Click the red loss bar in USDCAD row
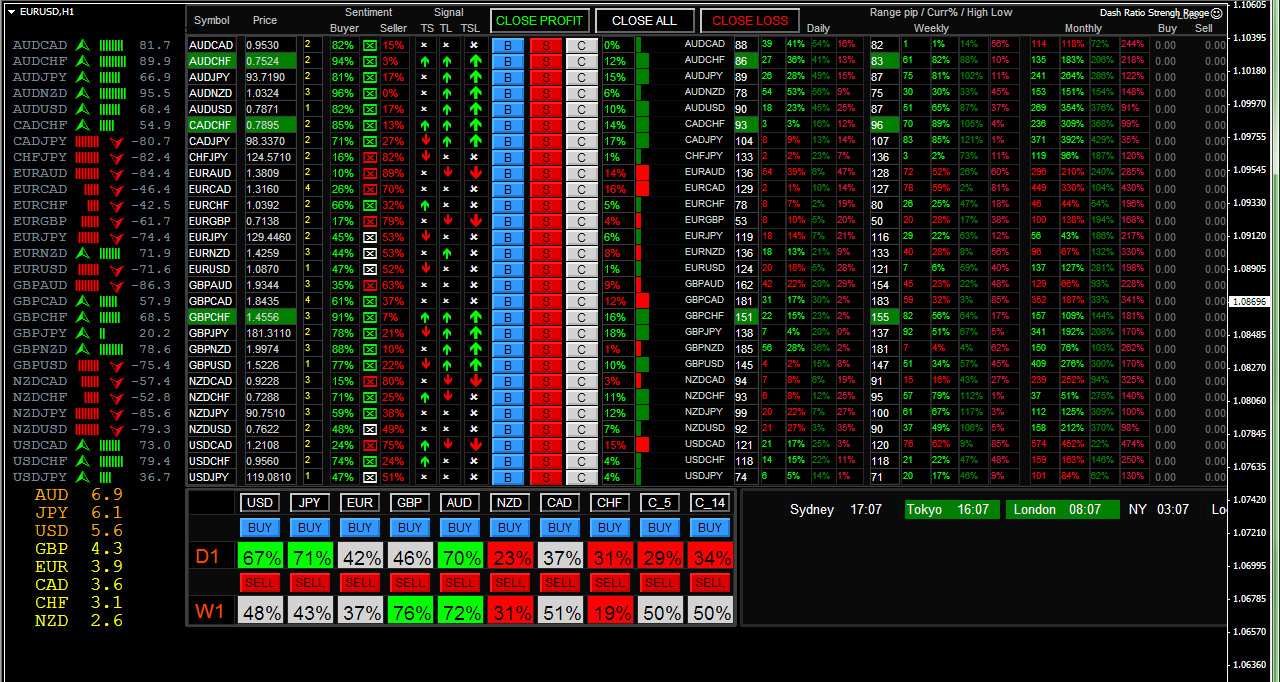The height and width of the screenshot is (682, 1280). [643, 446]
